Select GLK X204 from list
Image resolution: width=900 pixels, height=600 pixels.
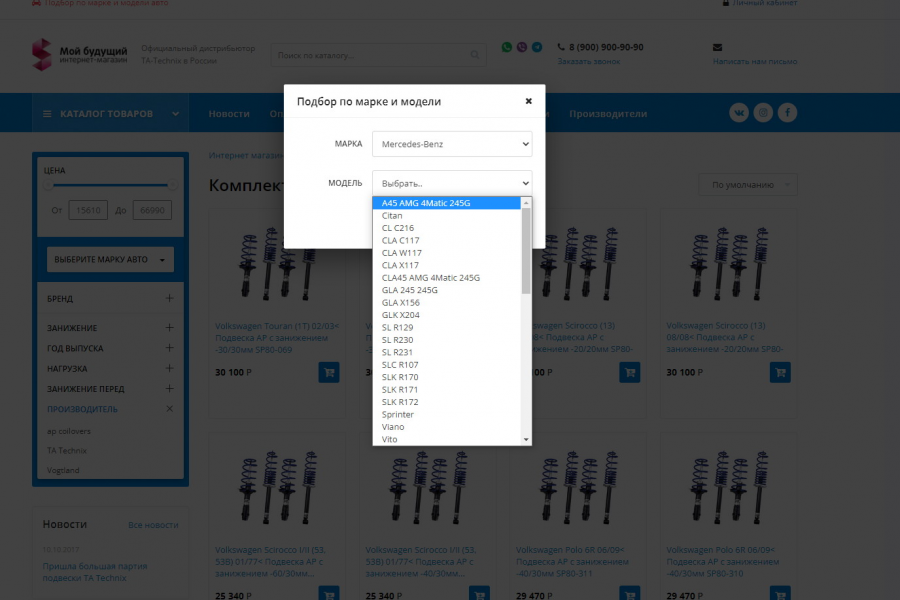point(447,315)
